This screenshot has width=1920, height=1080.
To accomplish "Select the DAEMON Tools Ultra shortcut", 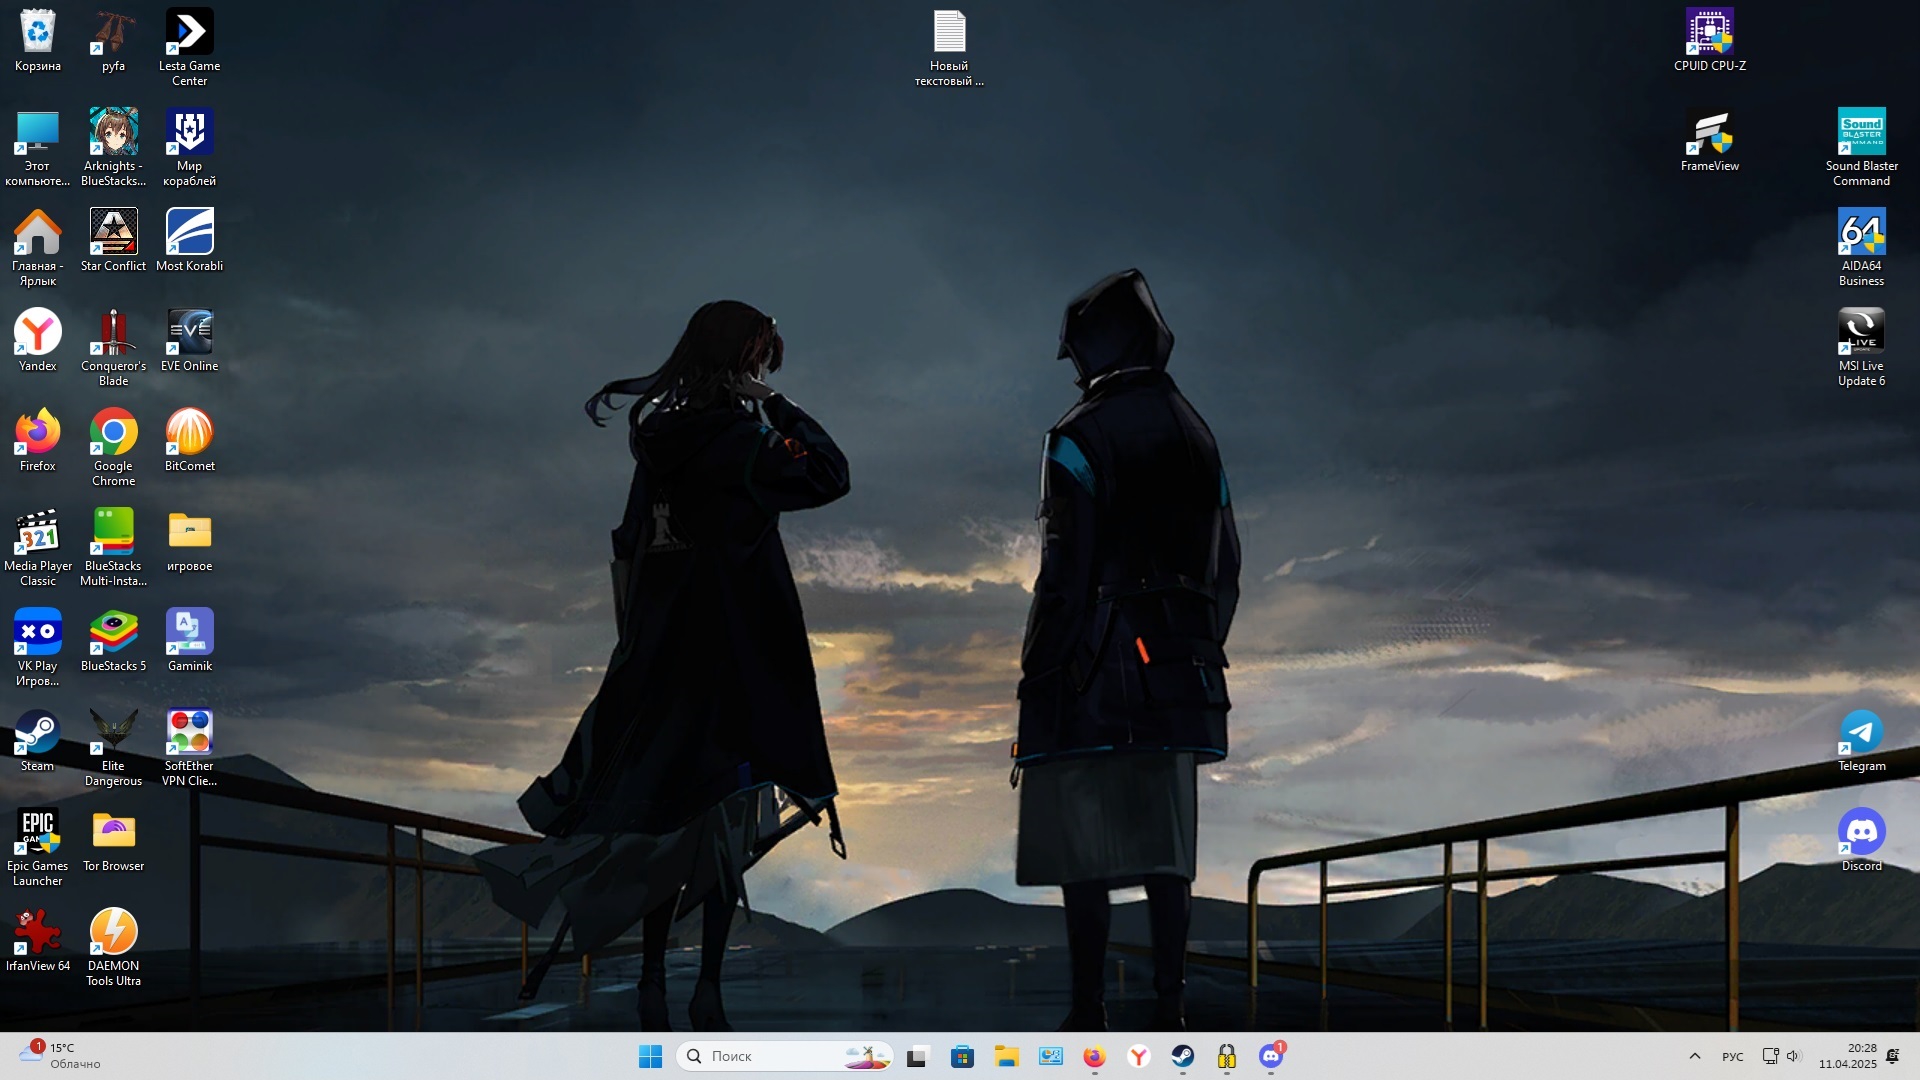I will point(113,948).
